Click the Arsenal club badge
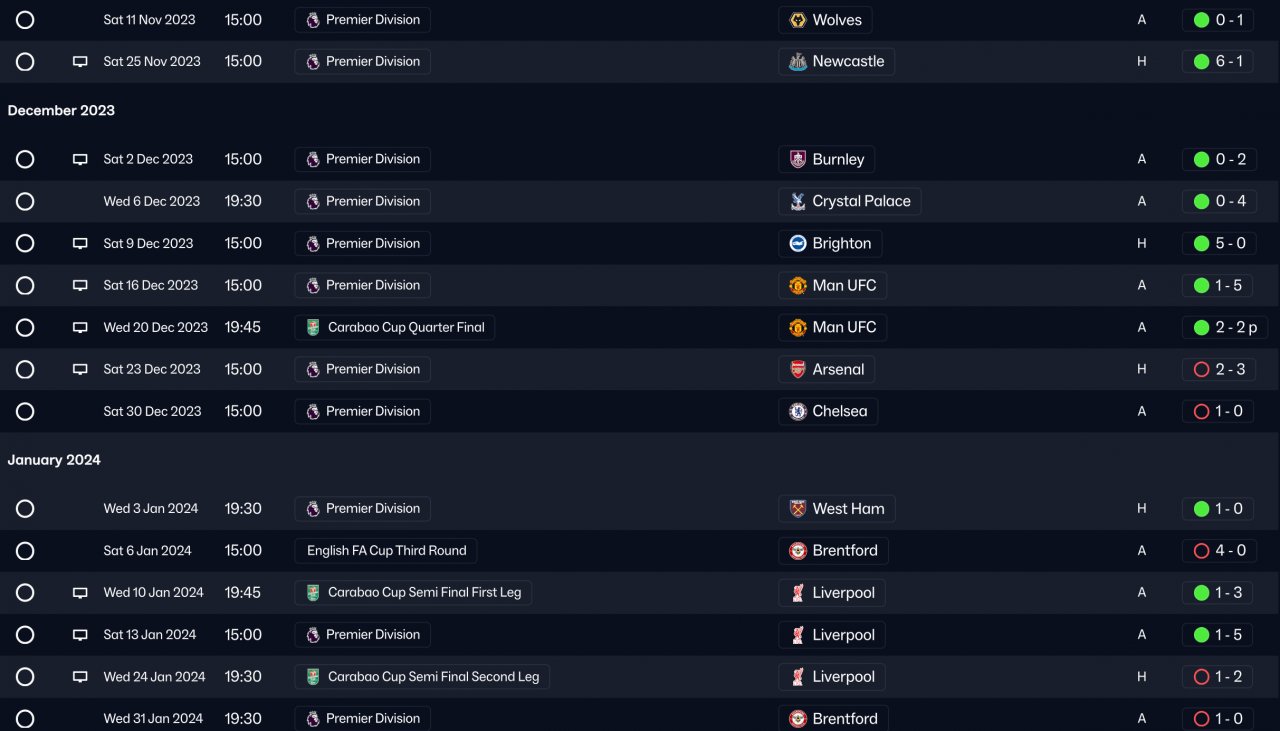 [x=798, y=370]
